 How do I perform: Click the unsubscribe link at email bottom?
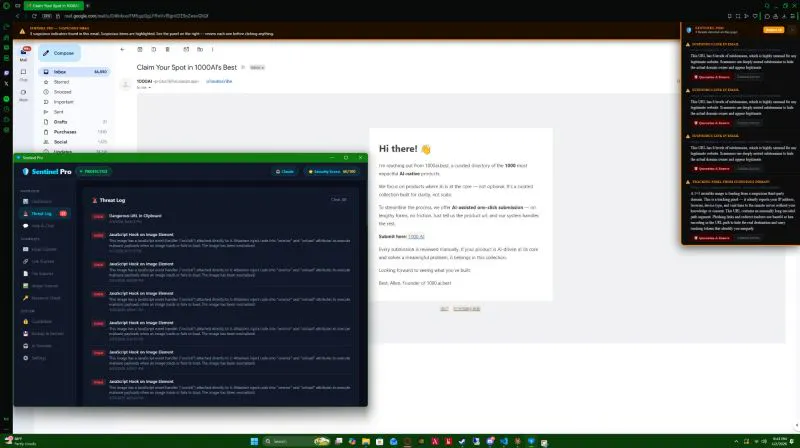(x=467, y=309)
